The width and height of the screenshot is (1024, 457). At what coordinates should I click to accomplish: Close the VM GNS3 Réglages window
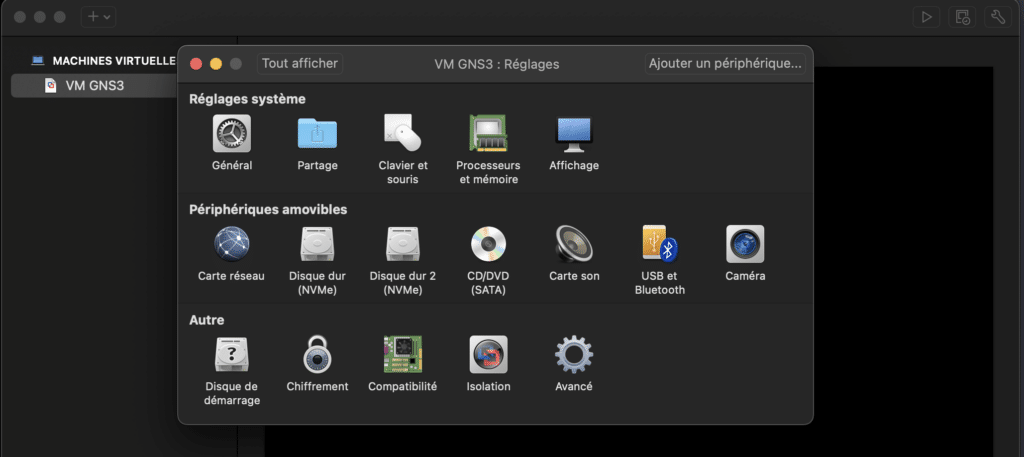(x=196, y=64)
